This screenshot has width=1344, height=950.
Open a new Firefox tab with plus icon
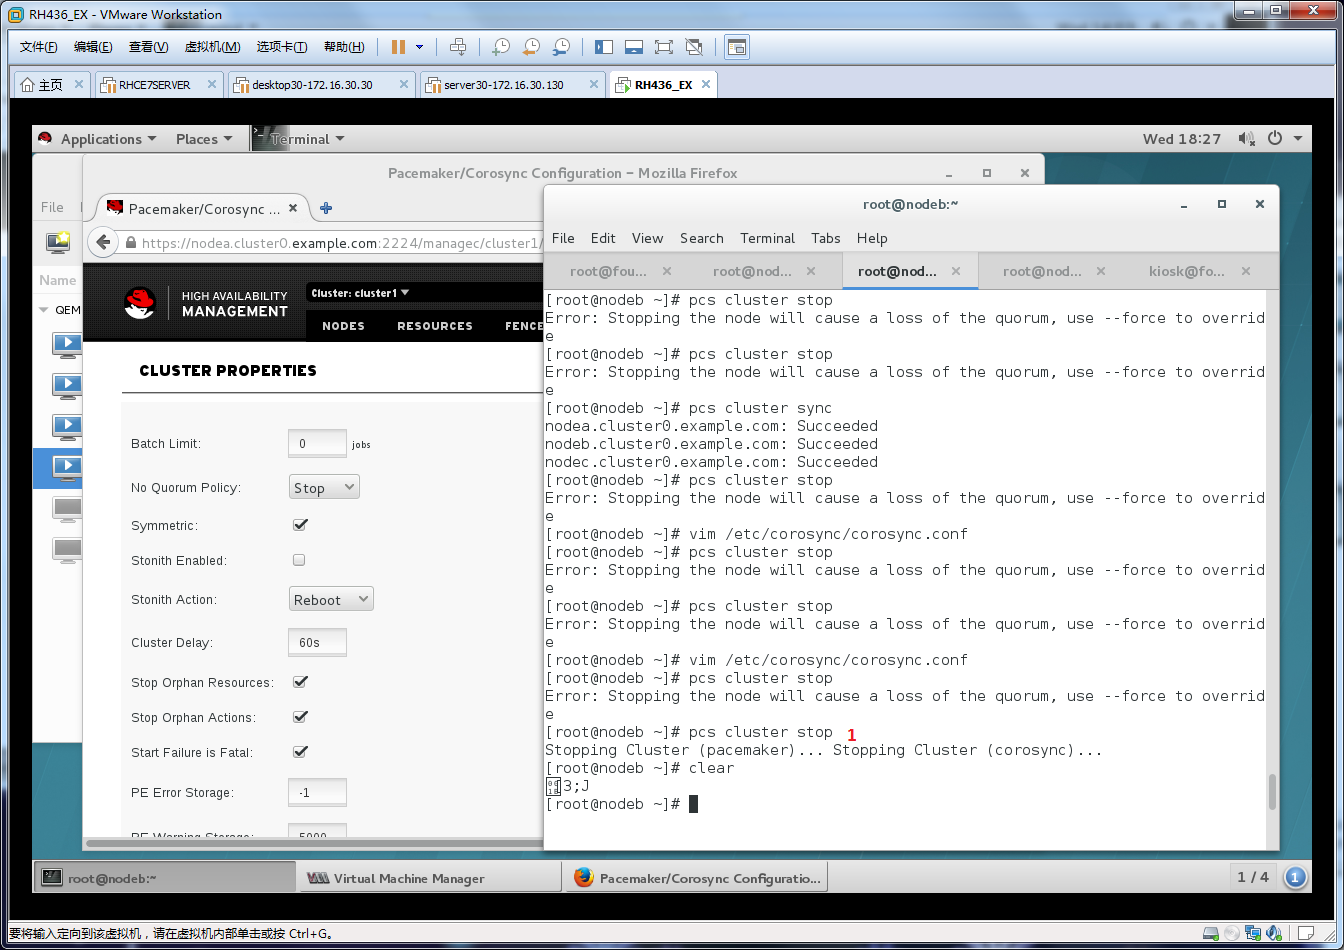coord(325,208)
